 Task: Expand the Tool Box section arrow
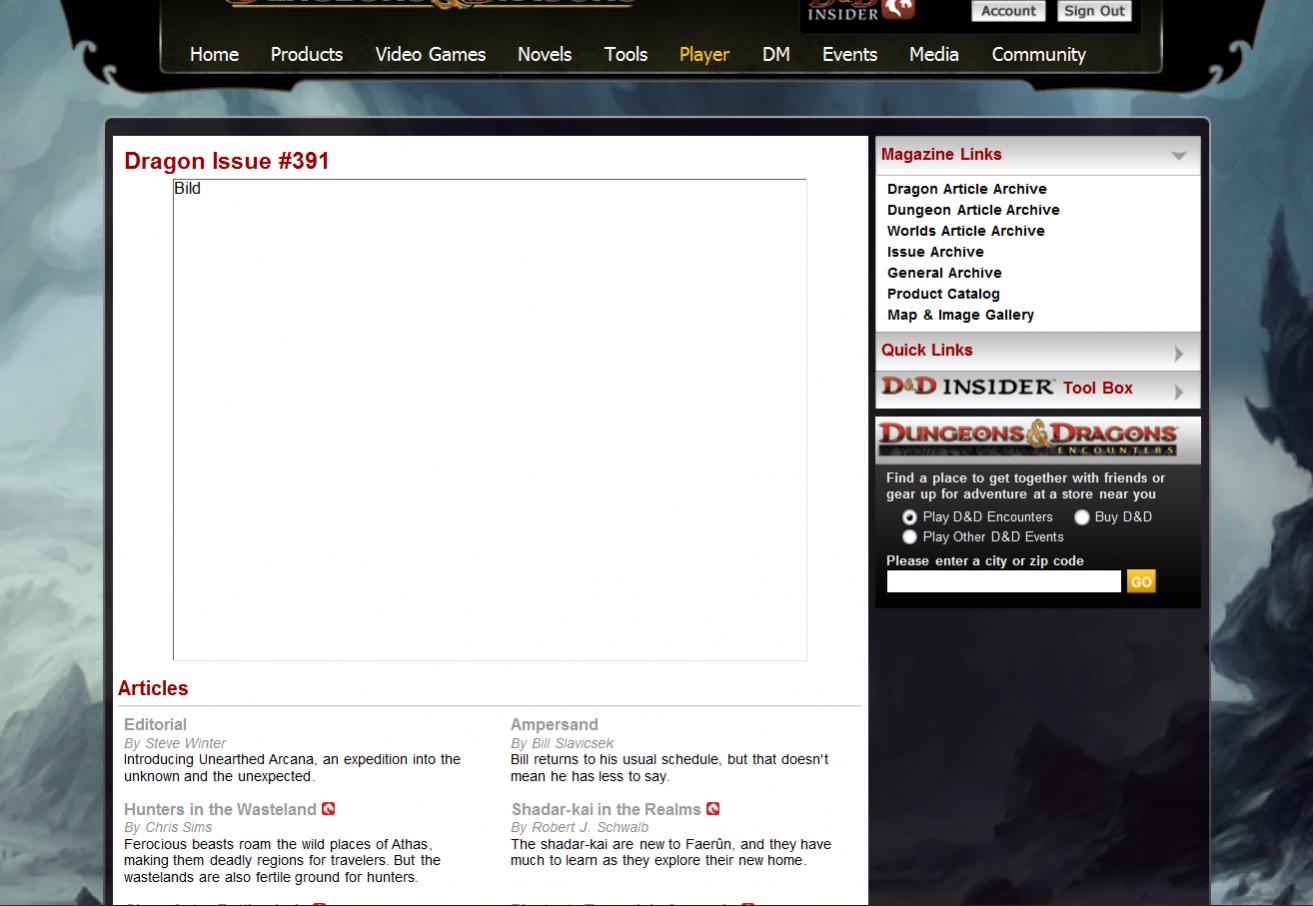1179,391
